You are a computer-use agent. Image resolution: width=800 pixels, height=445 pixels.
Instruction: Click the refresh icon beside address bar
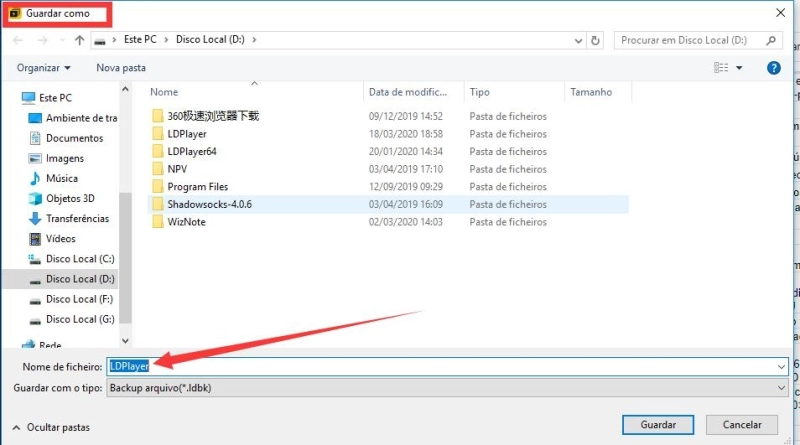pyautogui.click(x=596, y=40)
